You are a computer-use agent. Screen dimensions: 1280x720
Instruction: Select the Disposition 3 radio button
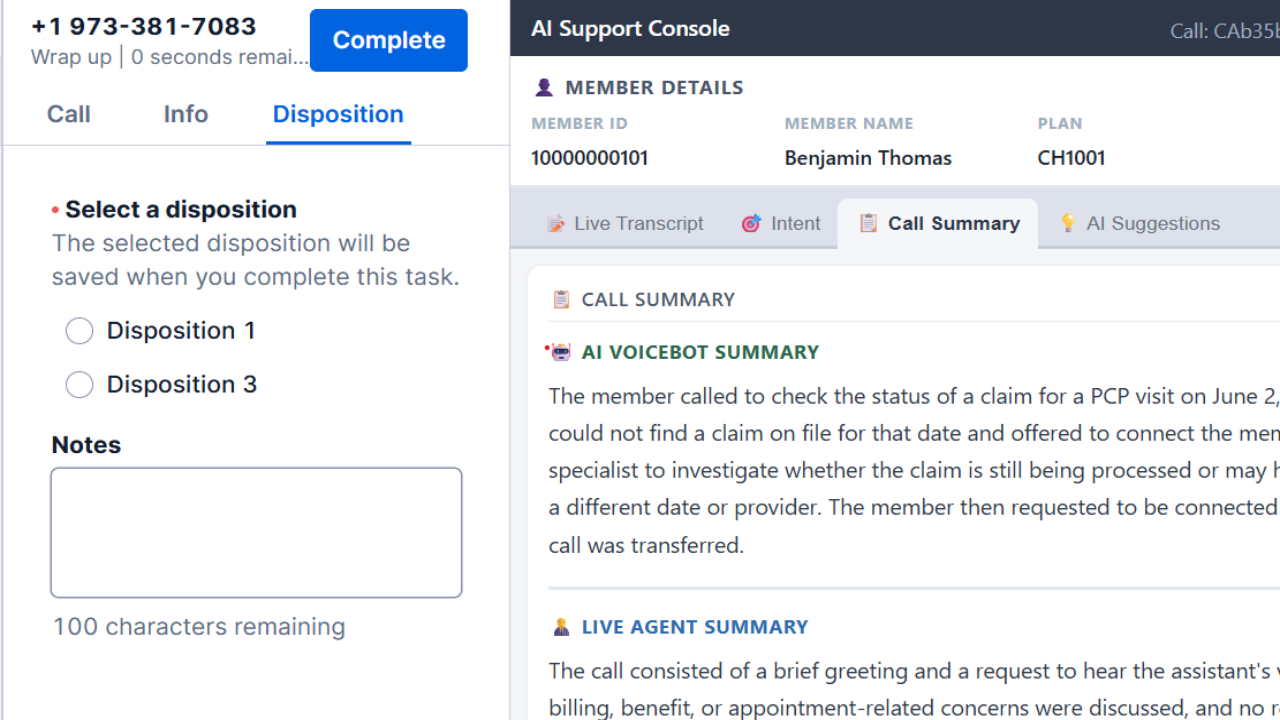pyautogui.click(x=79, y=385)
